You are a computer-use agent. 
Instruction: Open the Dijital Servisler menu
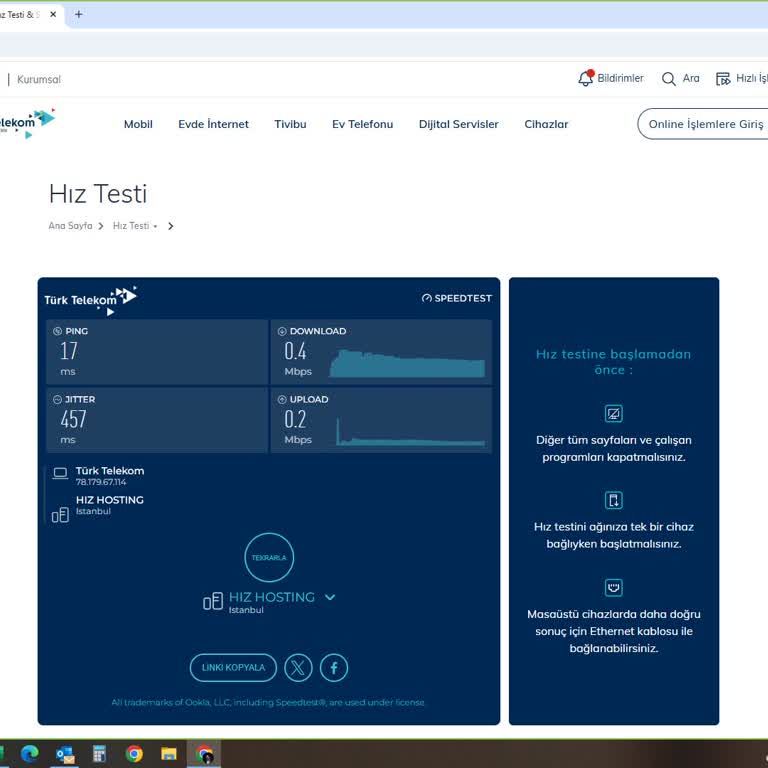tap(458, 124)
